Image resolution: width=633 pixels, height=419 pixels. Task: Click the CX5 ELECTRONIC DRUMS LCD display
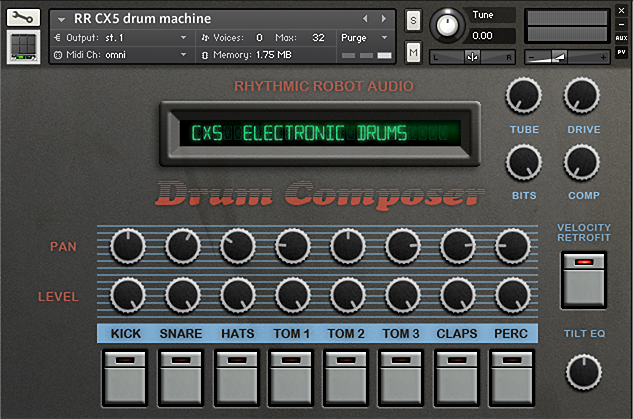320,133
